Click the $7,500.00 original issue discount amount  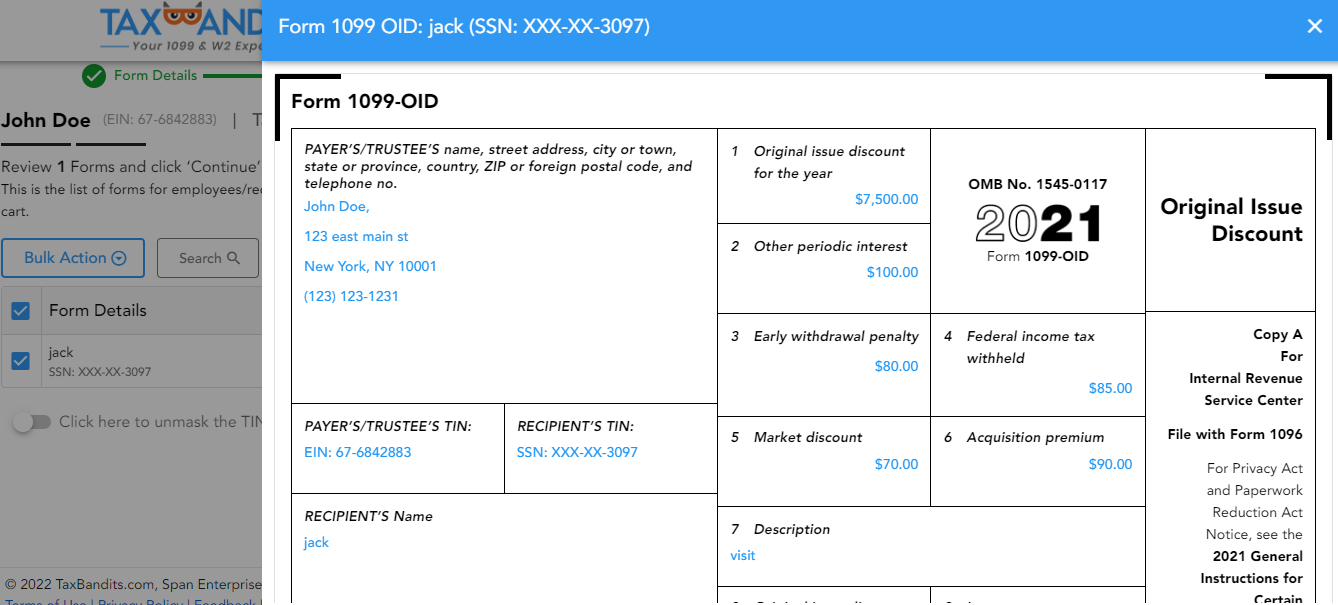click(886, 199)
